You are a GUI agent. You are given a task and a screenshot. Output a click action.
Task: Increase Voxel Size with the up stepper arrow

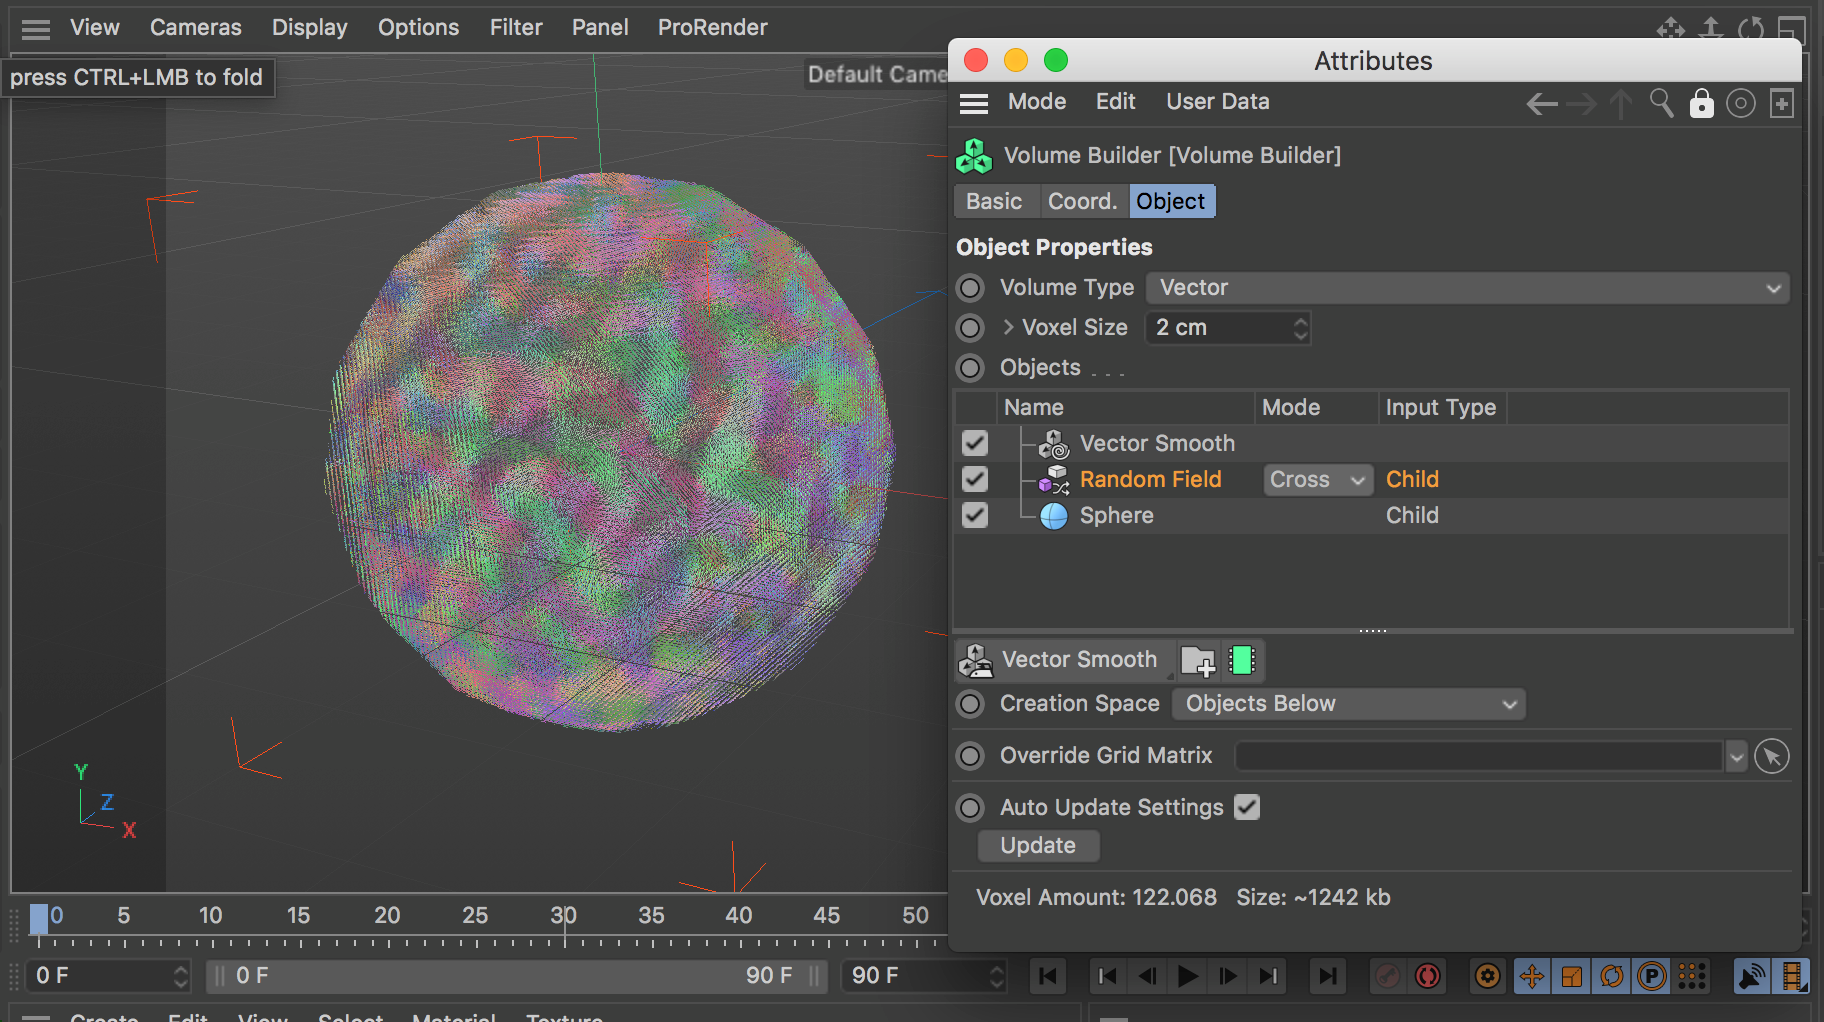pos(1299,321)
